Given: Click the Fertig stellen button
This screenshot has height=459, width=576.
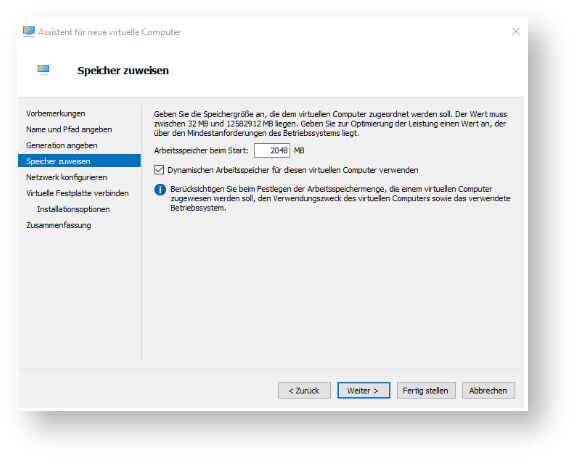Looking at the screenshot, I should click(x=426, y=391).
